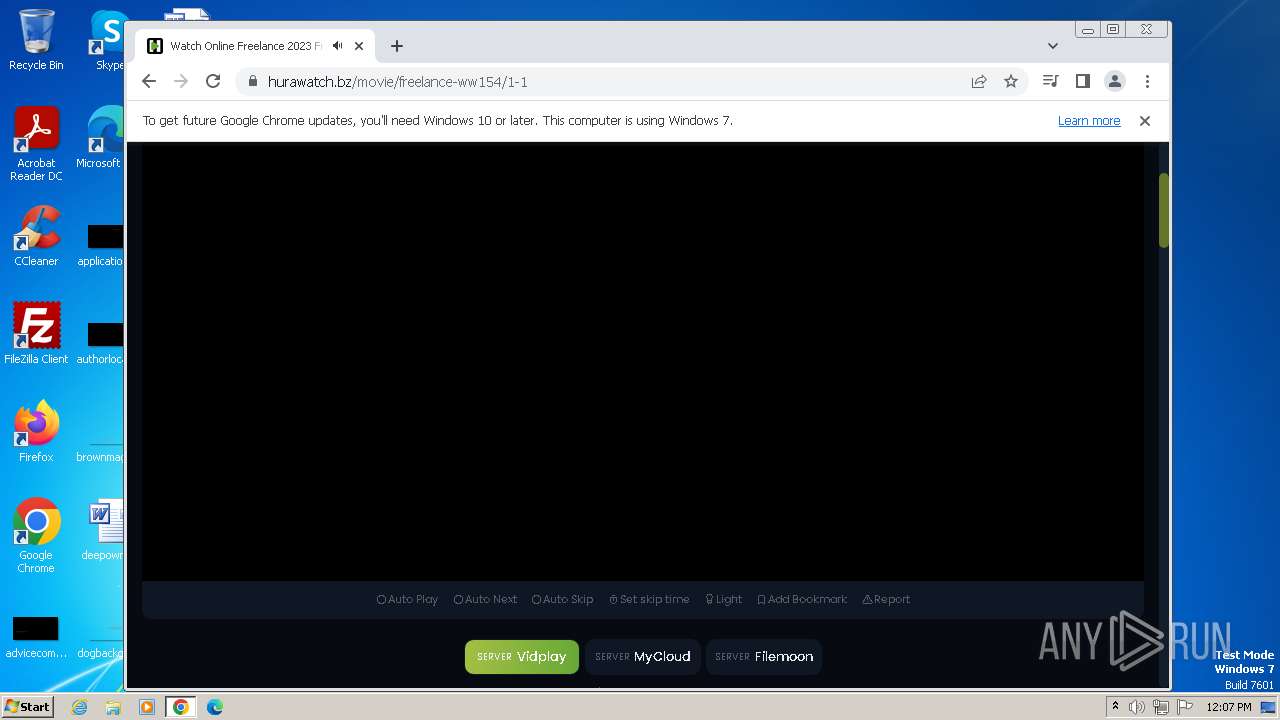Viewport: 1280px width, 720px height.
Task: Toggle Auto Skip option
Action: pyautogui.click(x=562, y=599)
